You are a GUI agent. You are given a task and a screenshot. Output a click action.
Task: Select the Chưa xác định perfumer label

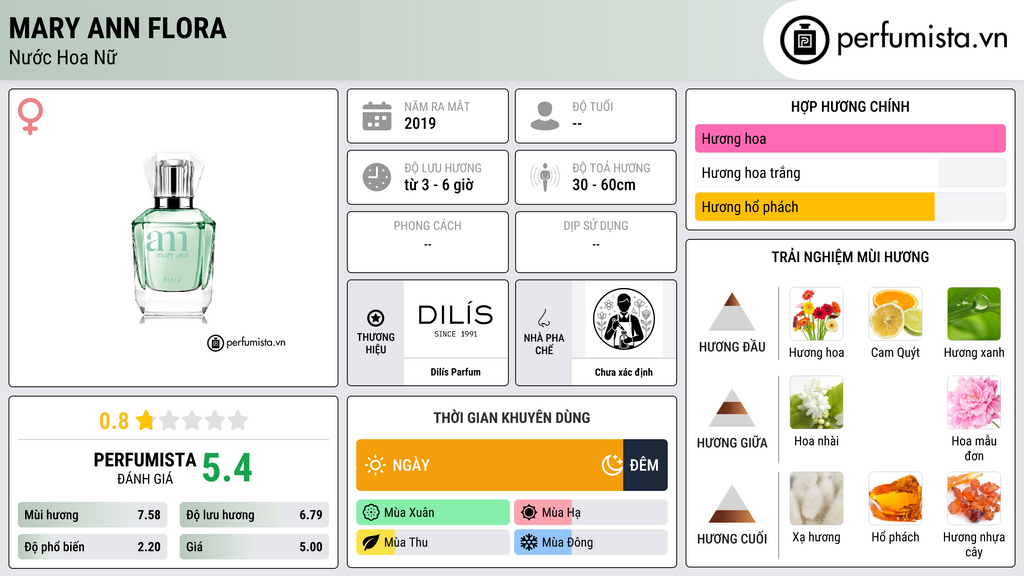pyautogui.click(x=624, y=372)
